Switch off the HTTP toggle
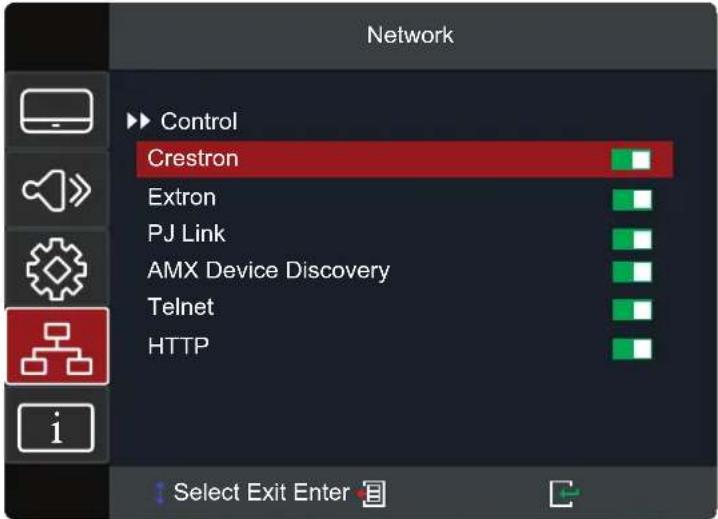The image size is (718, 519). 632,349
